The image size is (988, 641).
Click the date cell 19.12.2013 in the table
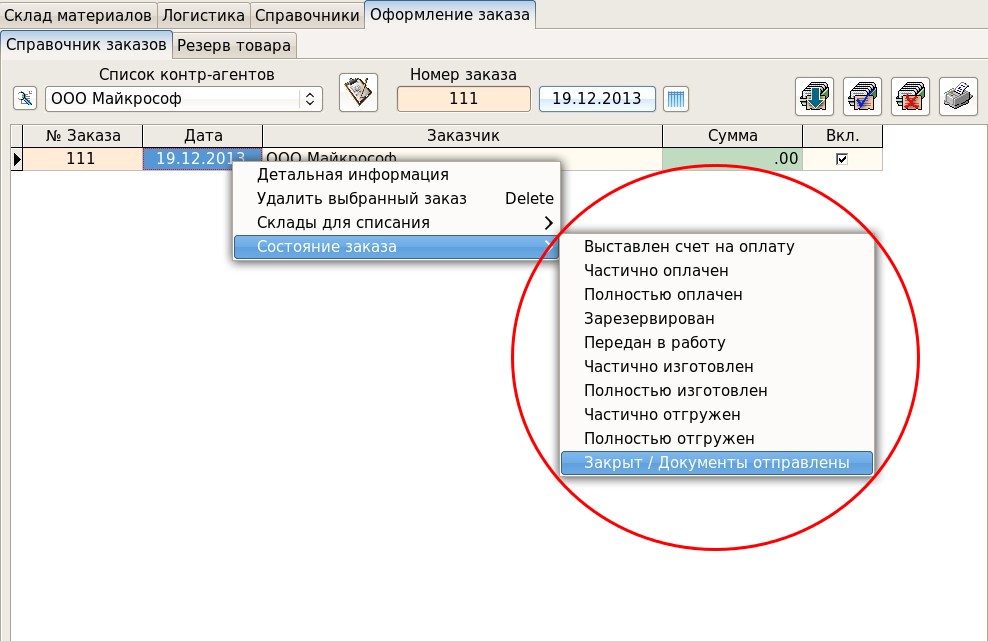coord(203,159)
